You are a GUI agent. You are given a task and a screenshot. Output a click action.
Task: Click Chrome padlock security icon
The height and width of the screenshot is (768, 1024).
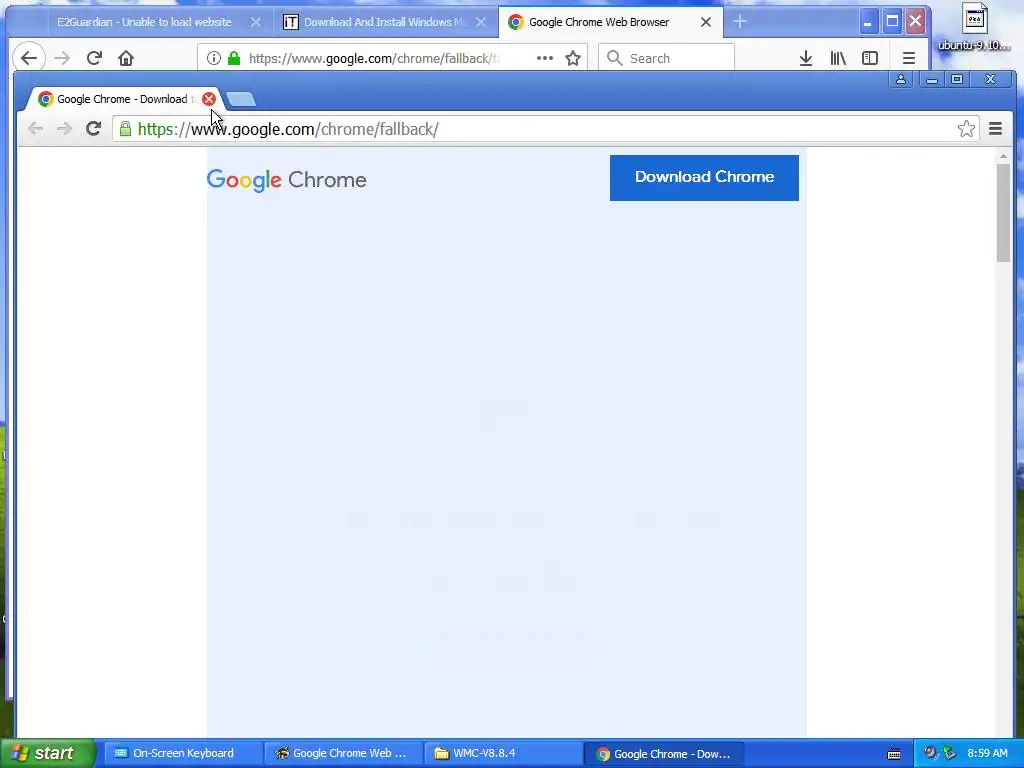(x=125, y=129)
